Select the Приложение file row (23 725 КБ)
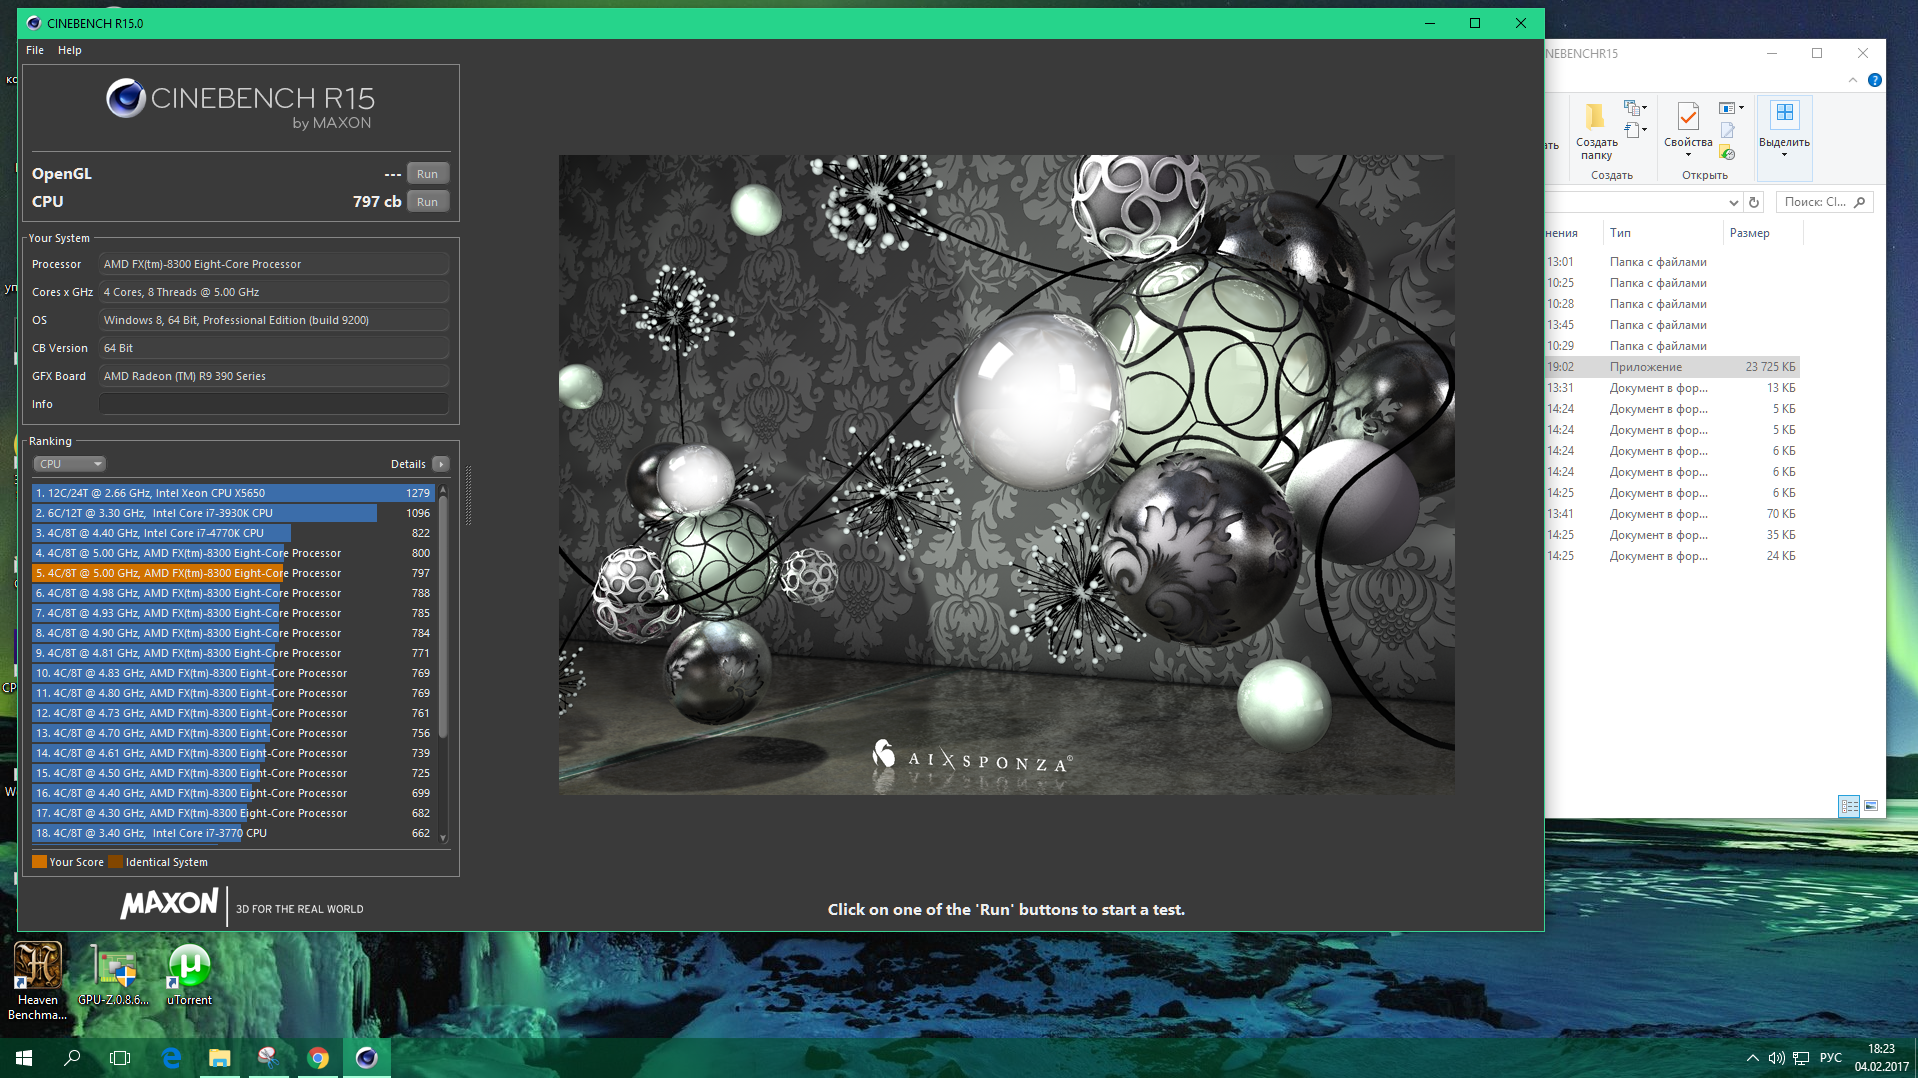Image resolution: width=1918 pixels, height=1078 pixels. pyautogui.click(x=1672, y=367)
